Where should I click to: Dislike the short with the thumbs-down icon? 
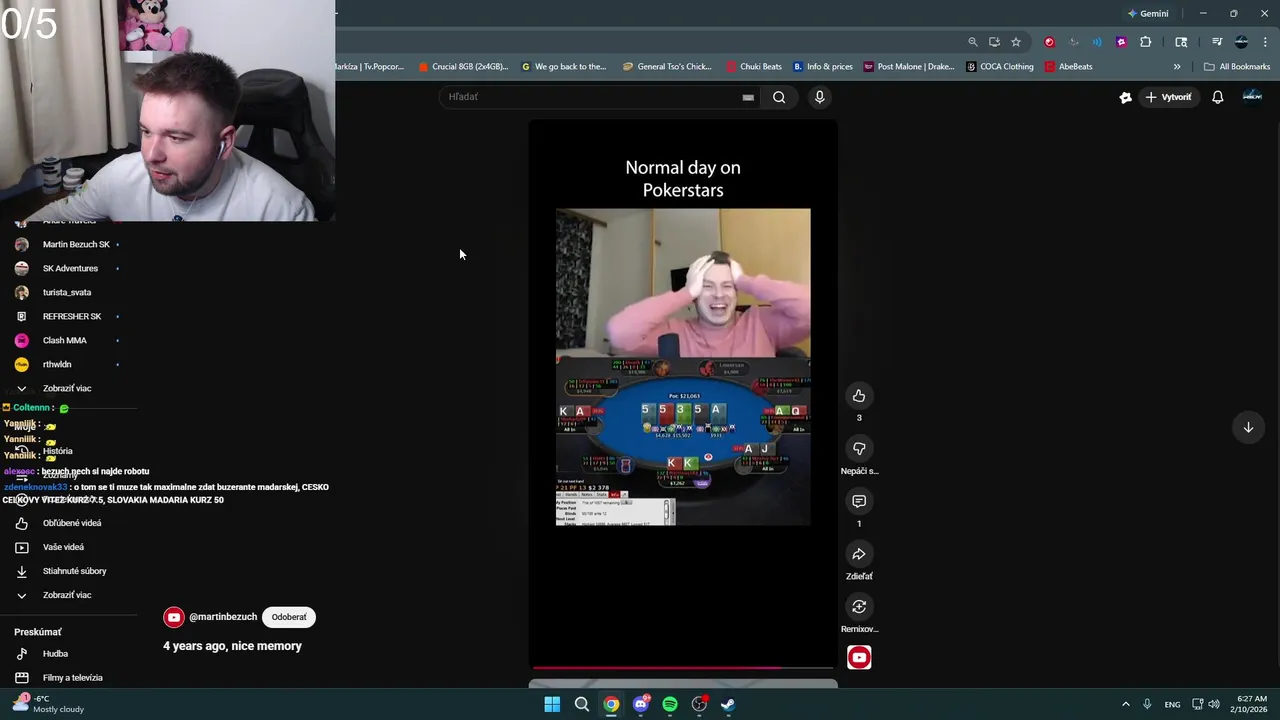click(x=859, y=449)
